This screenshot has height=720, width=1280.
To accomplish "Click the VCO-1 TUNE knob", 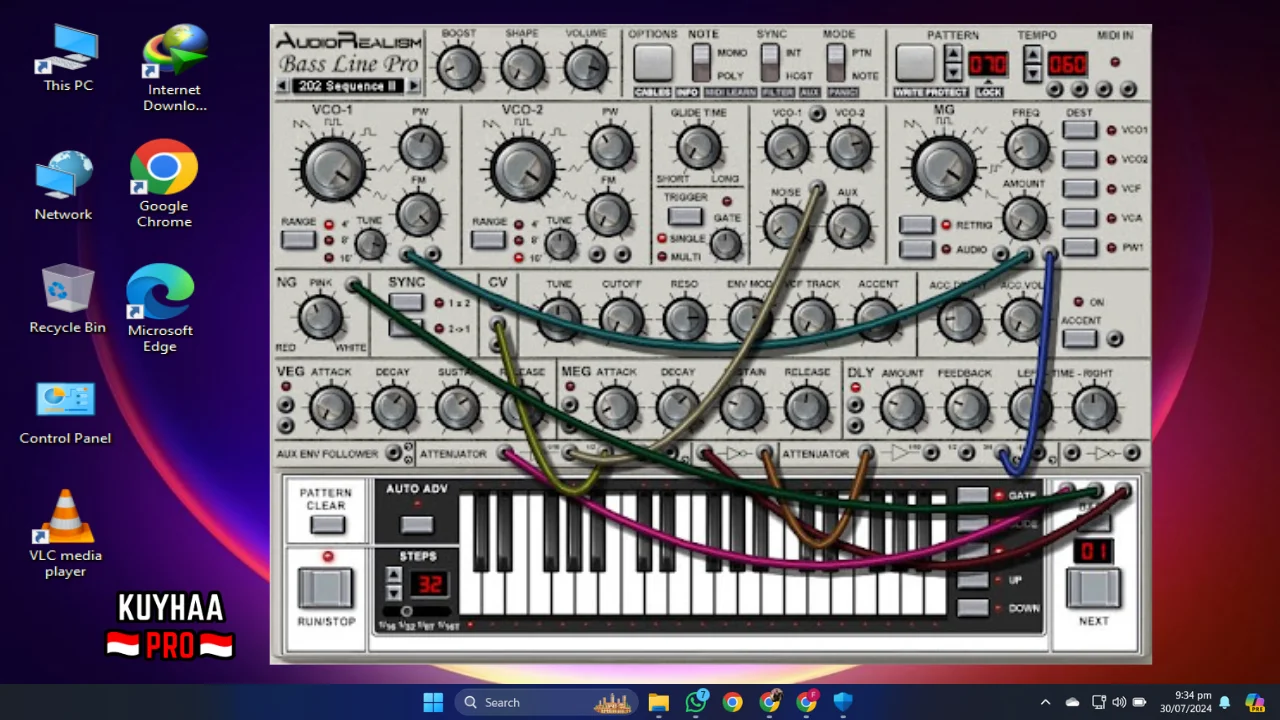I will pyautogui.click(x=370, y=243).
